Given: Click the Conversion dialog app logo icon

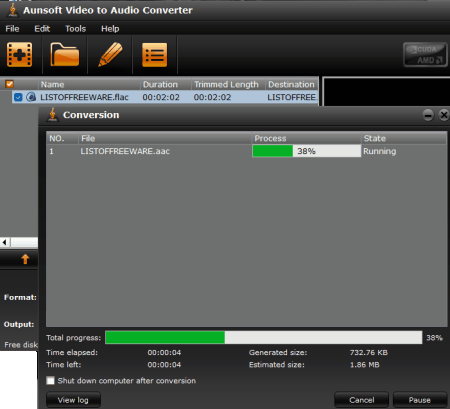Looking at the screenshot, I should click(52, 115).
